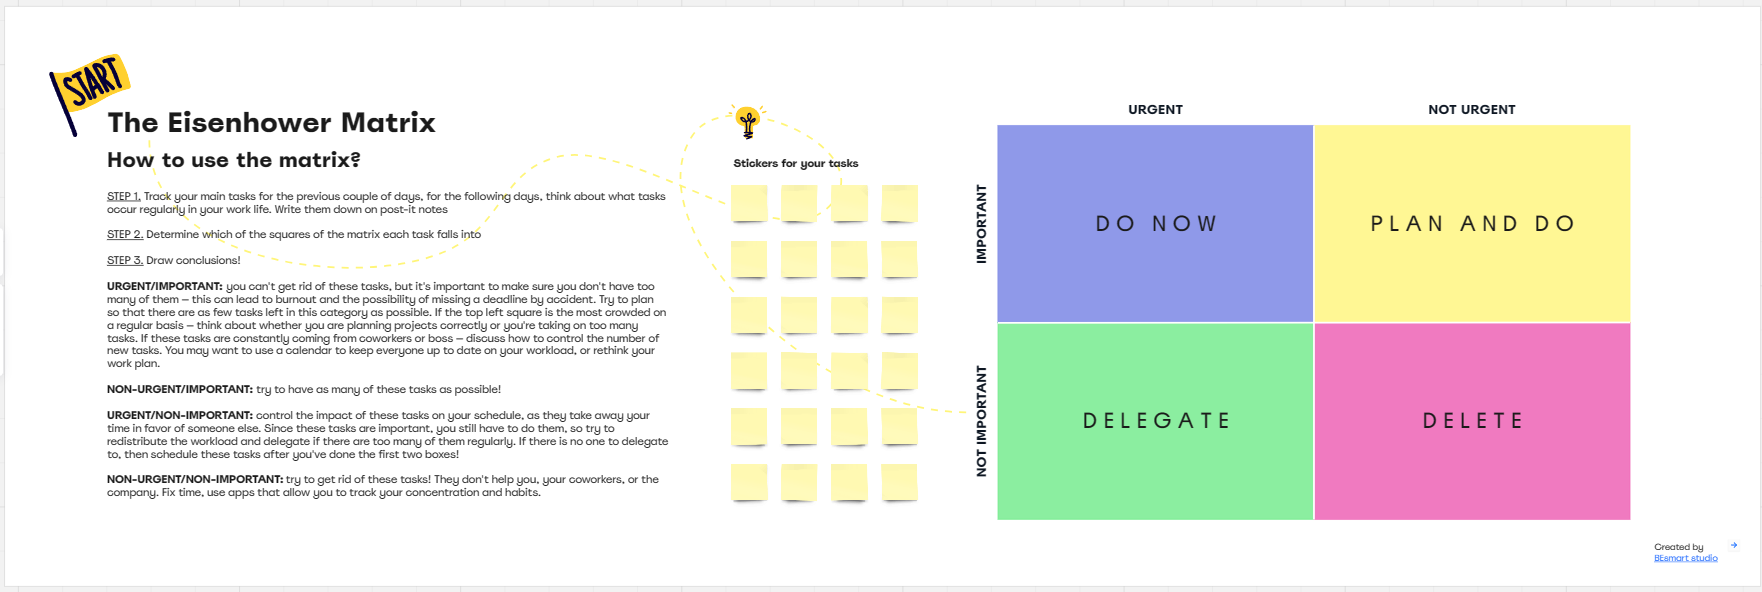Click the yellow lightbulb icon

(x=747, y=122)
